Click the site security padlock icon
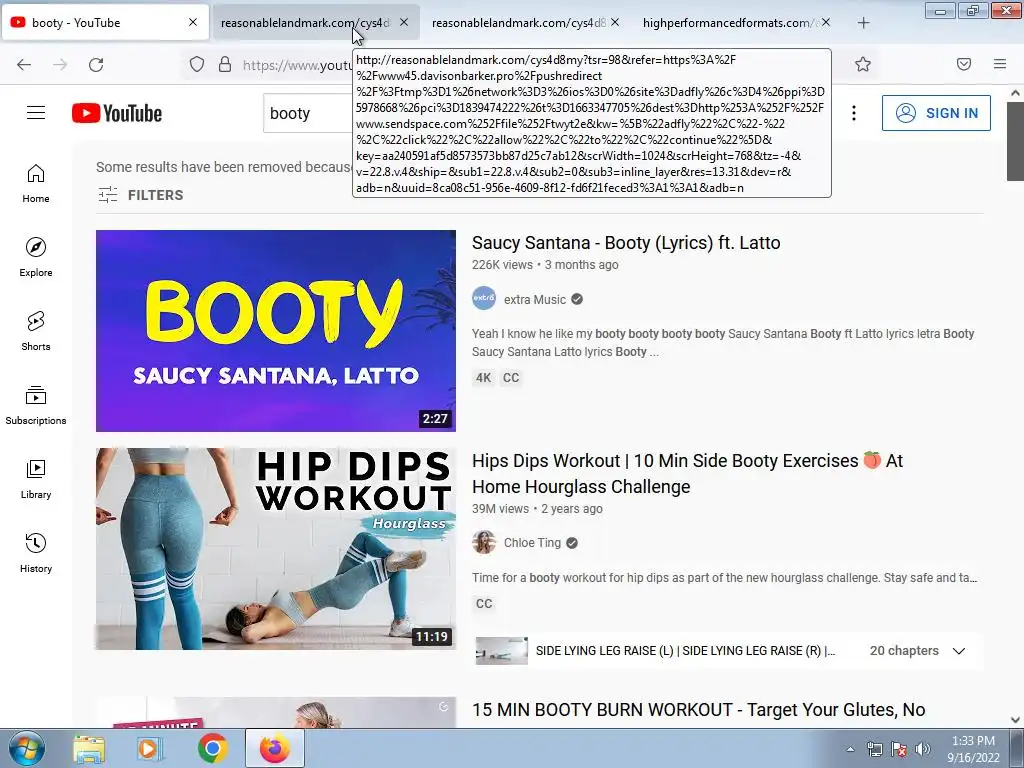 pos(225,64)
